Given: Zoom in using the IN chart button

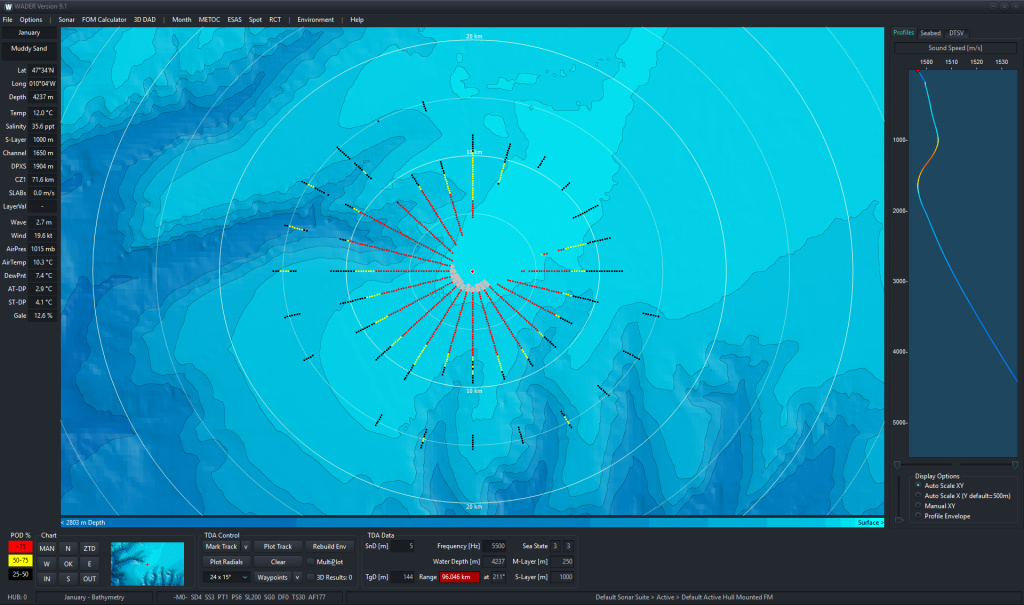Looking at the screenshot, I should coord(46,579).
